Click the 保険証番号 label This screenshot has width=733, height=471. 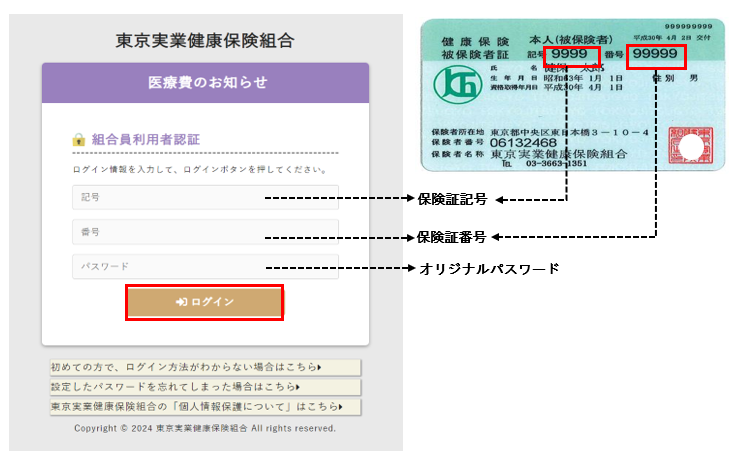452,237
